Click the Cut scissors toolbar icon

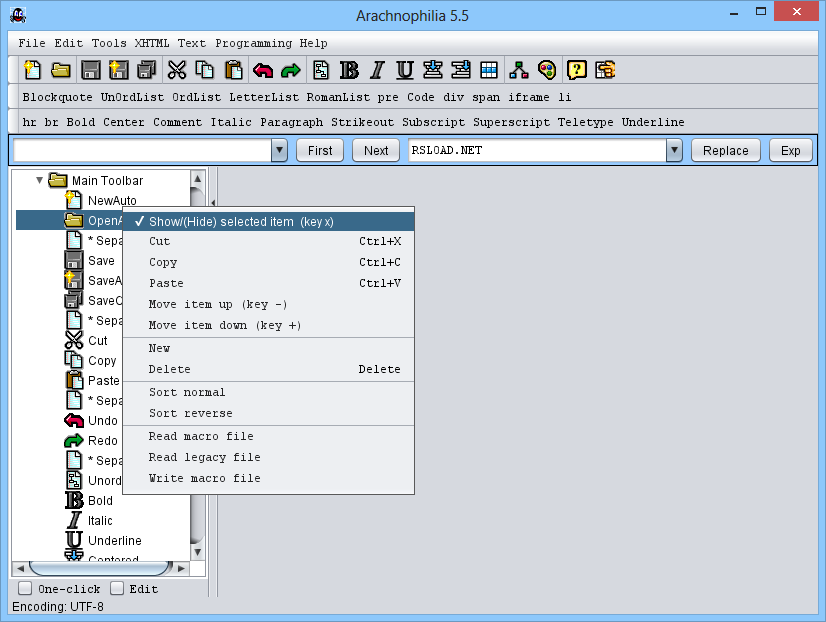pyautogui.click(x=177, y=70)
